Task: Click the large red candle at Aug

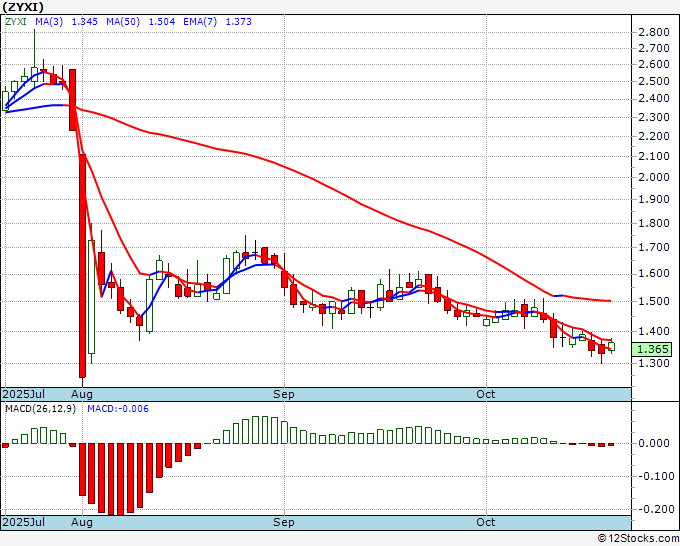Action: pos(82,265)
